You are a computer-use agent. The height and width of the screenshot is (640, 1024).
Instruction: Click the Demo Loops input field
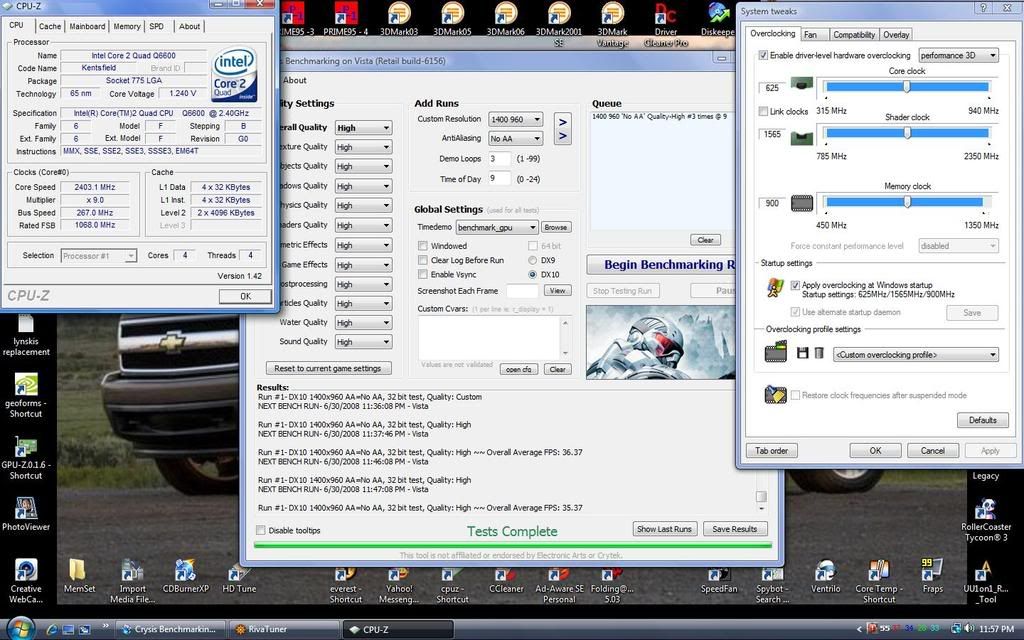(x=500, y=159)
